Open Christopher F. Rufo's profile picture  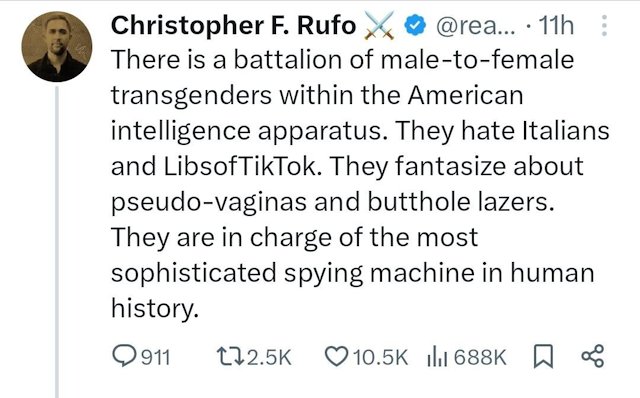[57, 46]
